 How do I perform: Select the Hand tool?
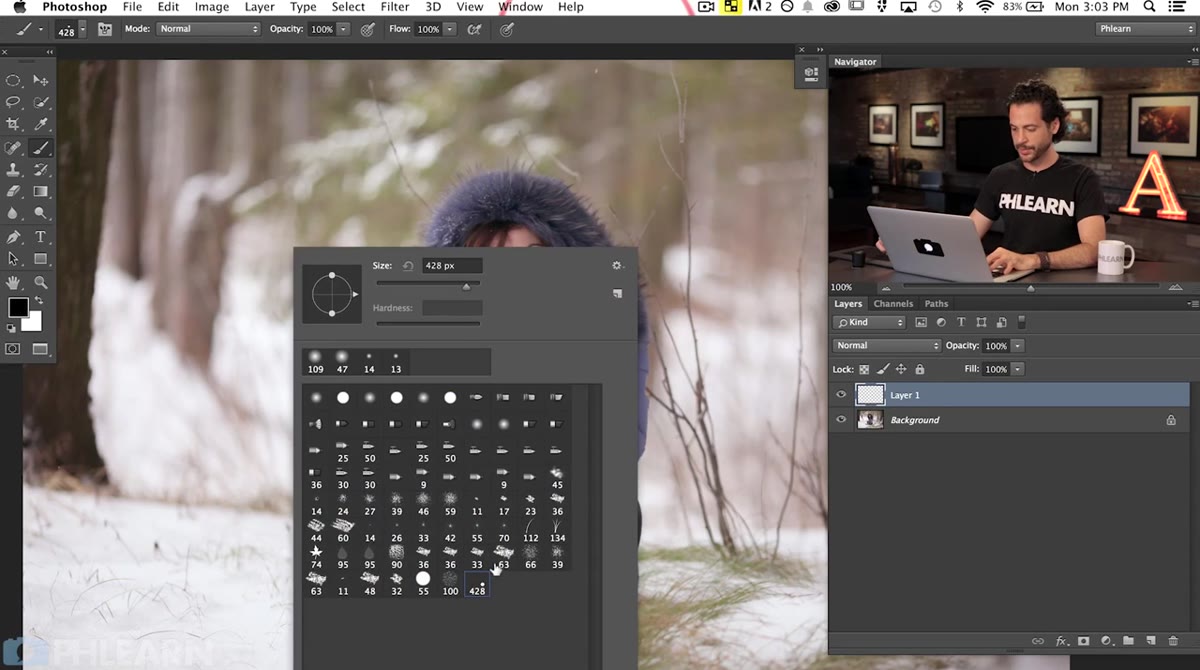pyautogui.click(x=14, y=283)
